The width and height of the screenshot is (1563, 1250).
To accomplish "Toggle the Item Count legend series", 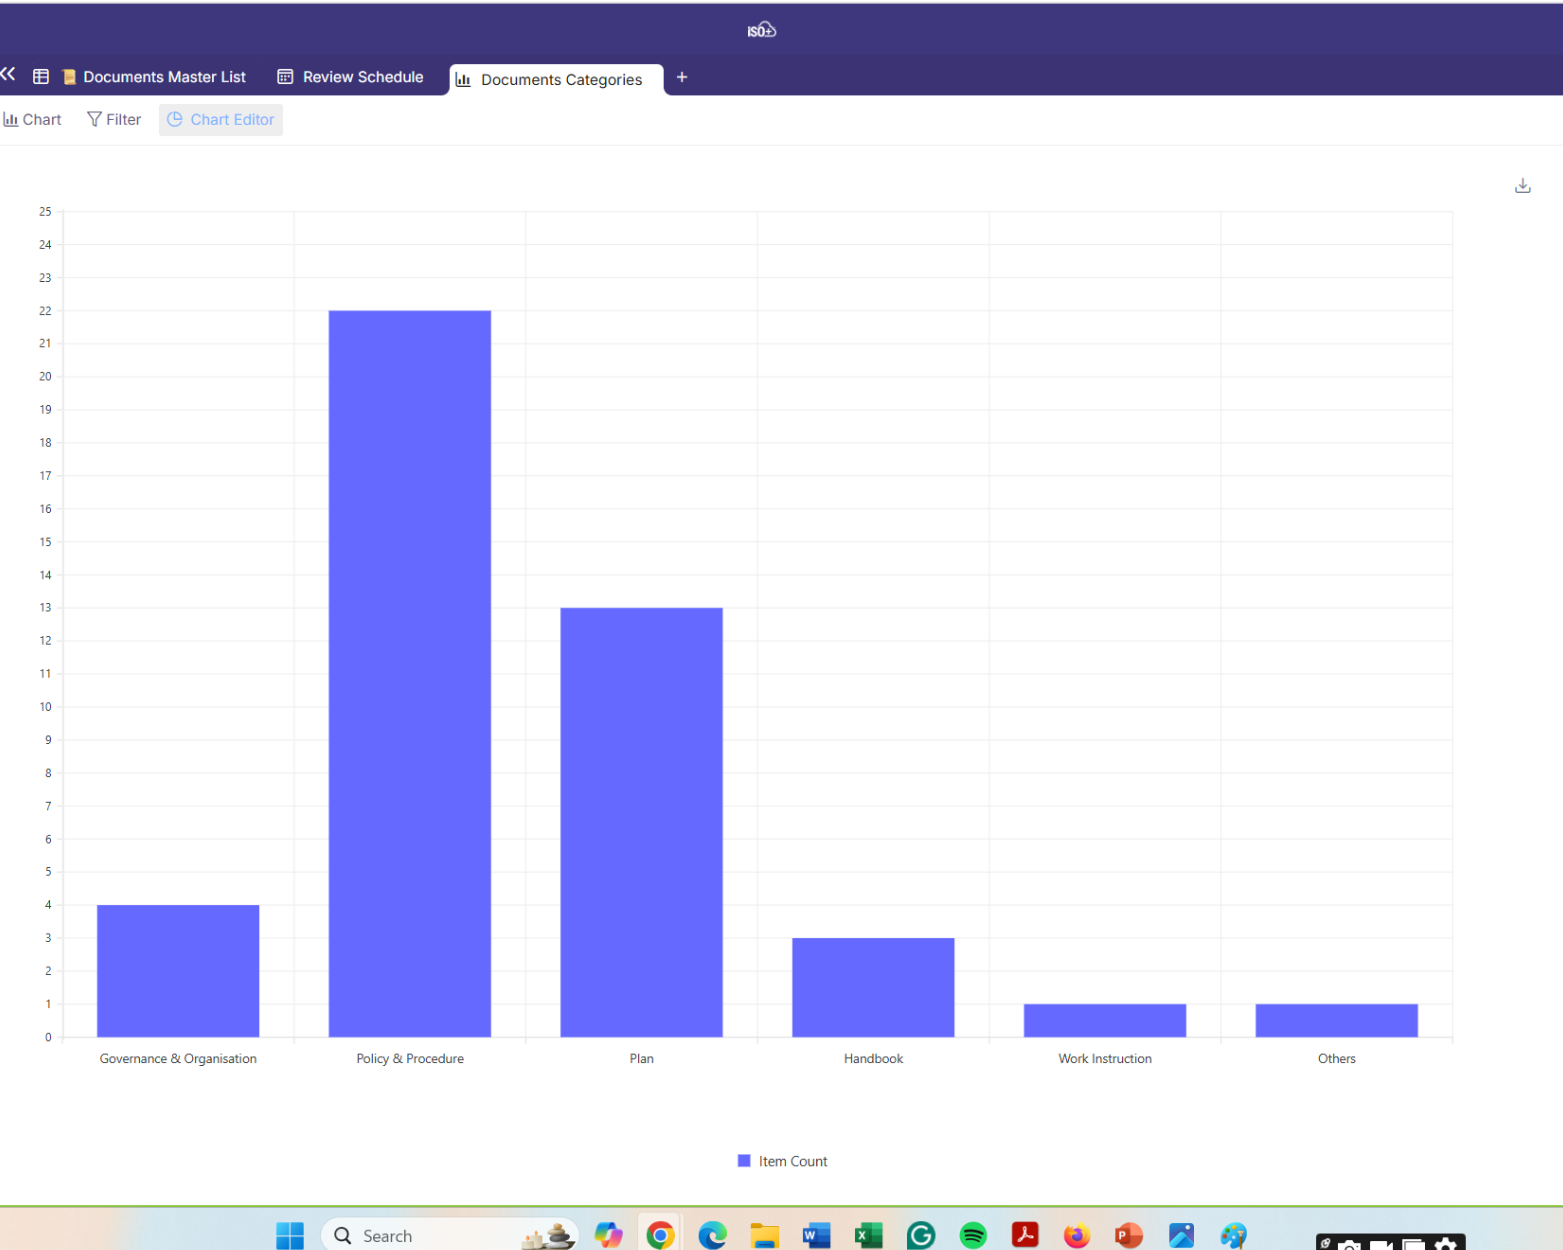I will 783,1161.
